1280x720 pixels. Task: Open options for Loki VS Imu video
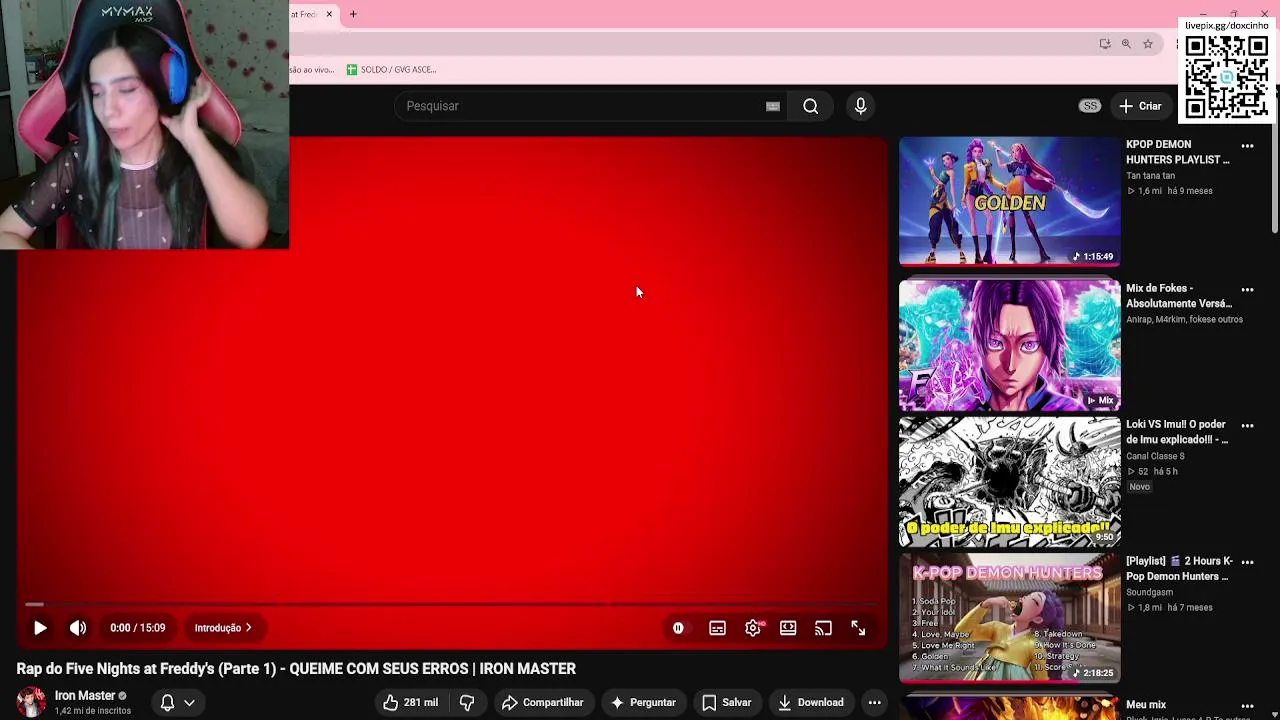tap(1247, 426)
